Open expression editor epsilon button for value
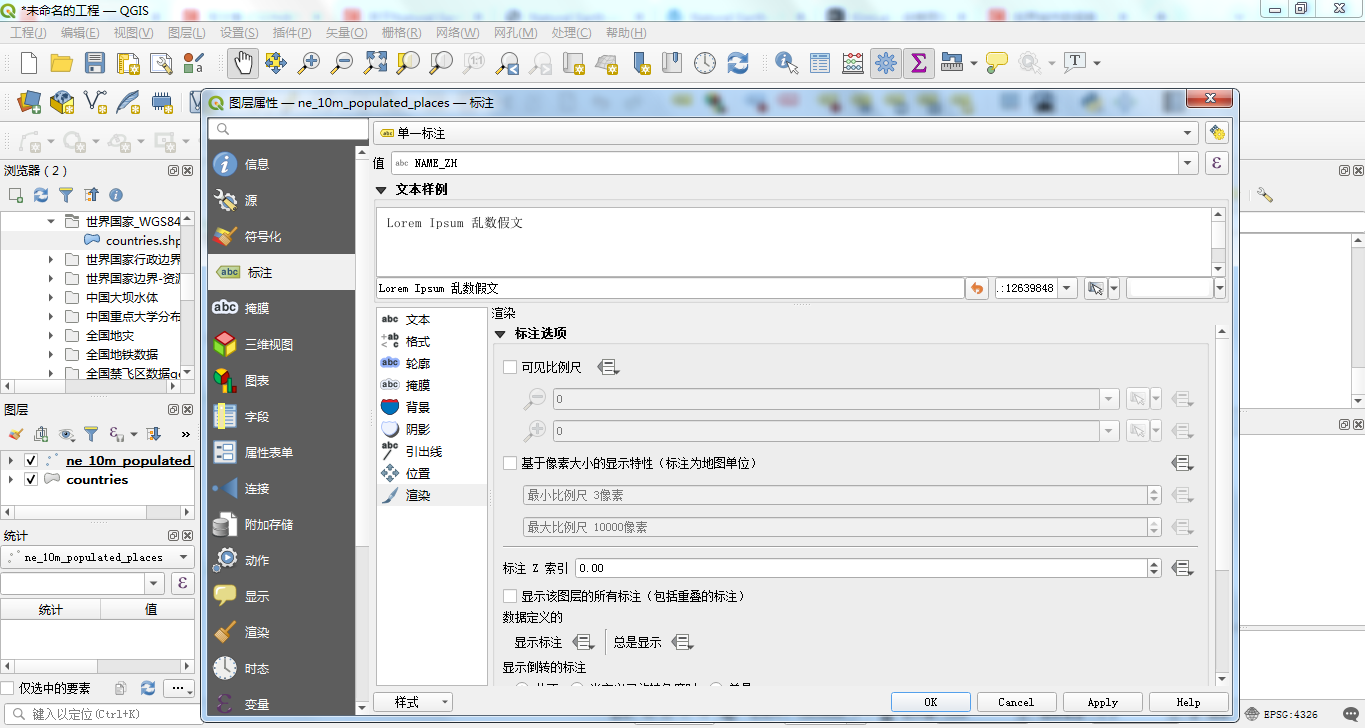 coord(1216,163)
